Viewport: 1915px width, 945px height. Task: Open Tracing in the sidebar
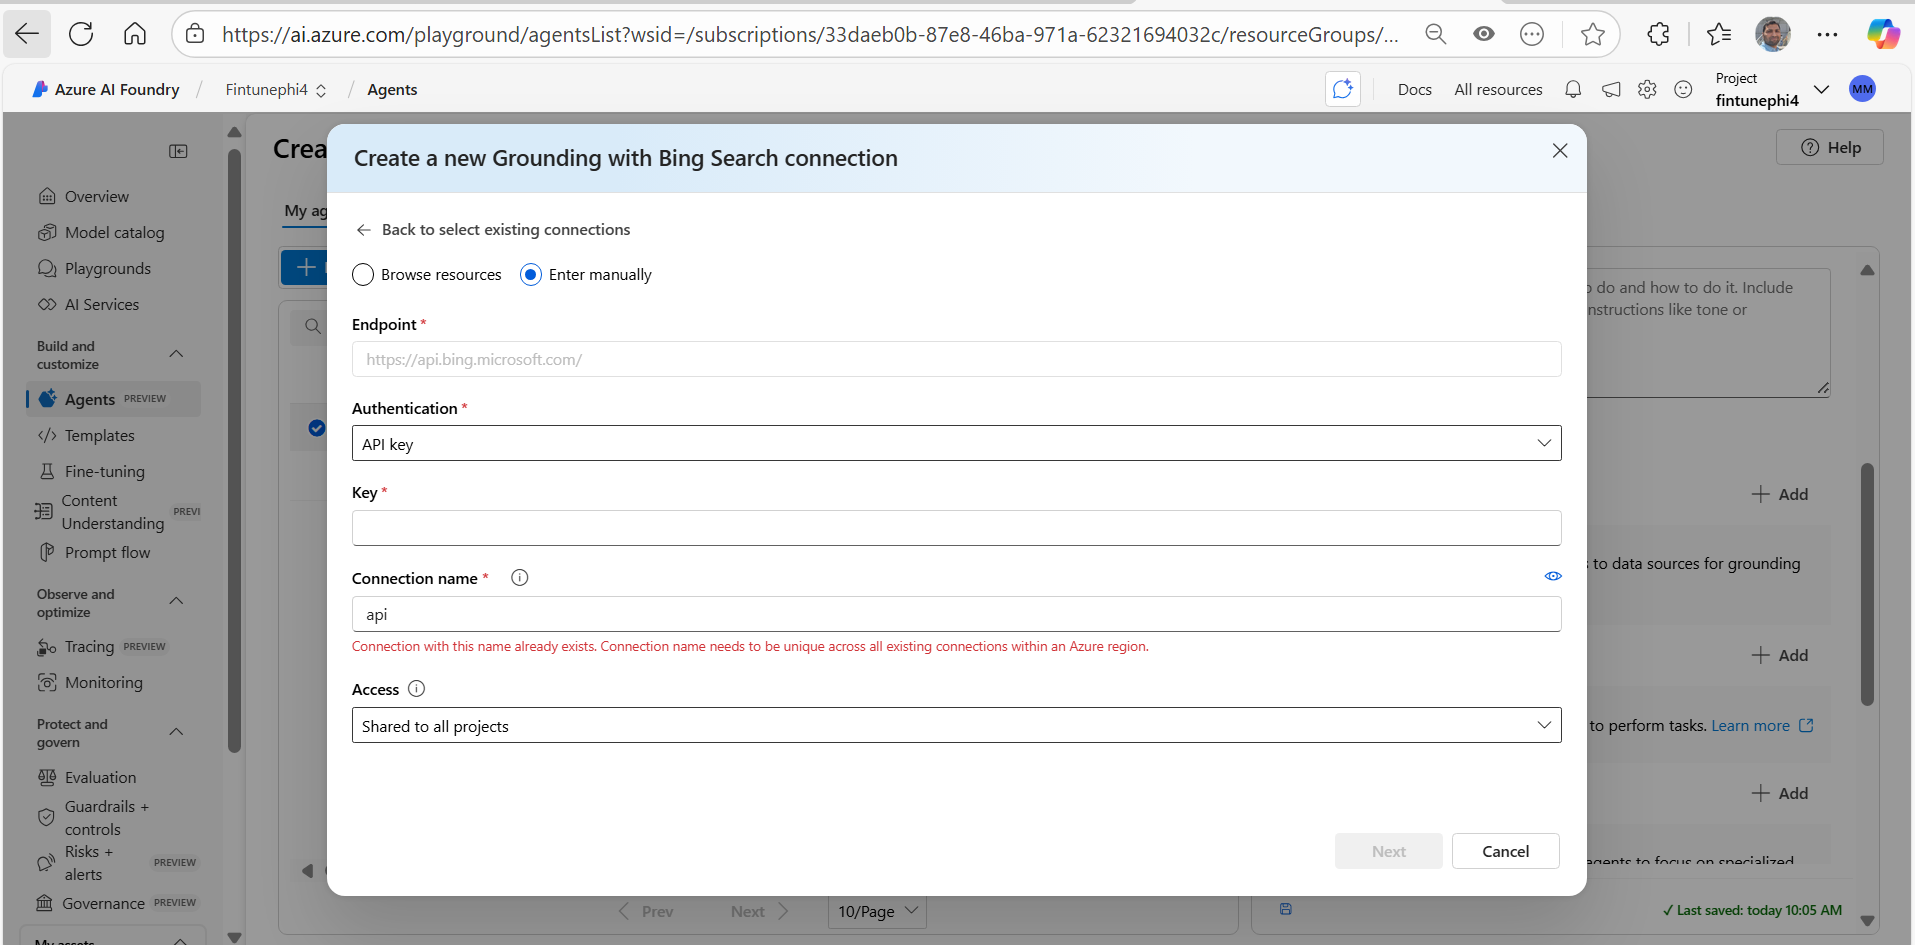[89, 647]
